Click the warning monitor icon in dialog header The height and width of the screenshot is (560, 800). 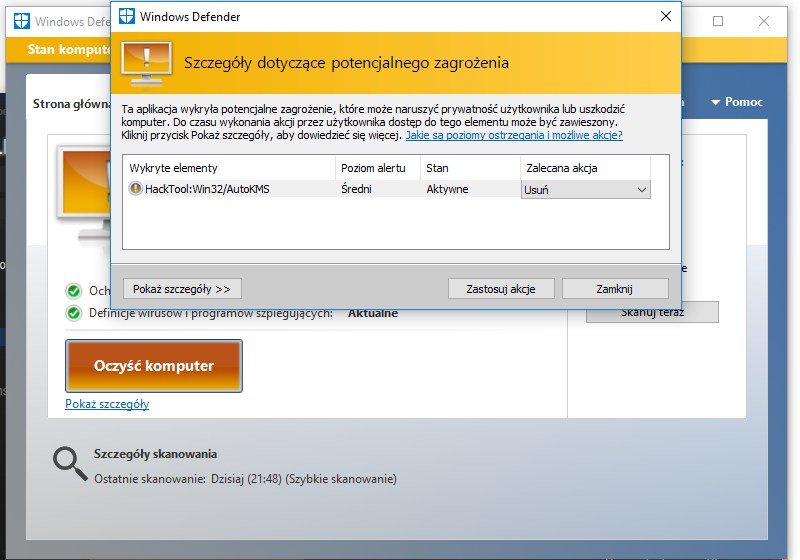(147, 64)
